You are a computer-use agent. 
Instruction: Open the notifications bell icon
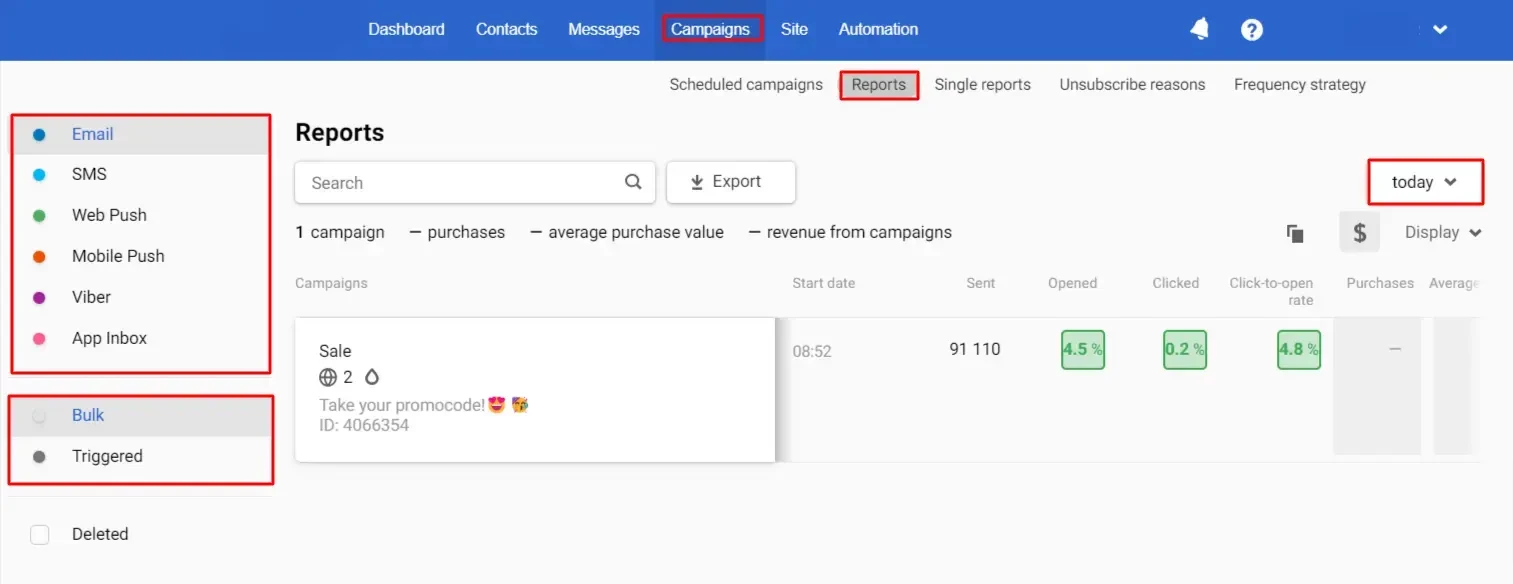(x=1199, y=30)
